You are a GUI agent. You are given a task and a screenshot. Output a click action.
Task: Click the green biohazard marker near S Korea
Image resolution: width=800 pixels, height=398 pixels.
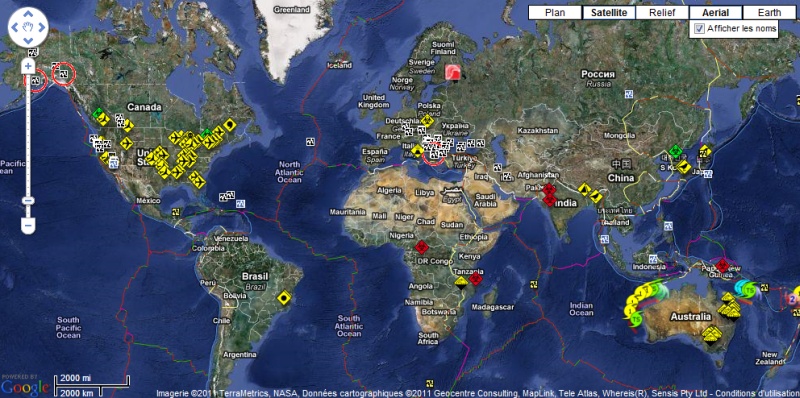tap(676, 151)
